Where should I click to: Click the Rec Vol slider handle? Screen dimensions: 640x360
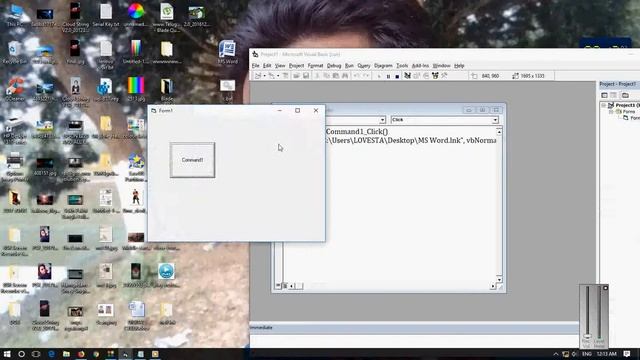pyautogui.click(x=587, y=336)
